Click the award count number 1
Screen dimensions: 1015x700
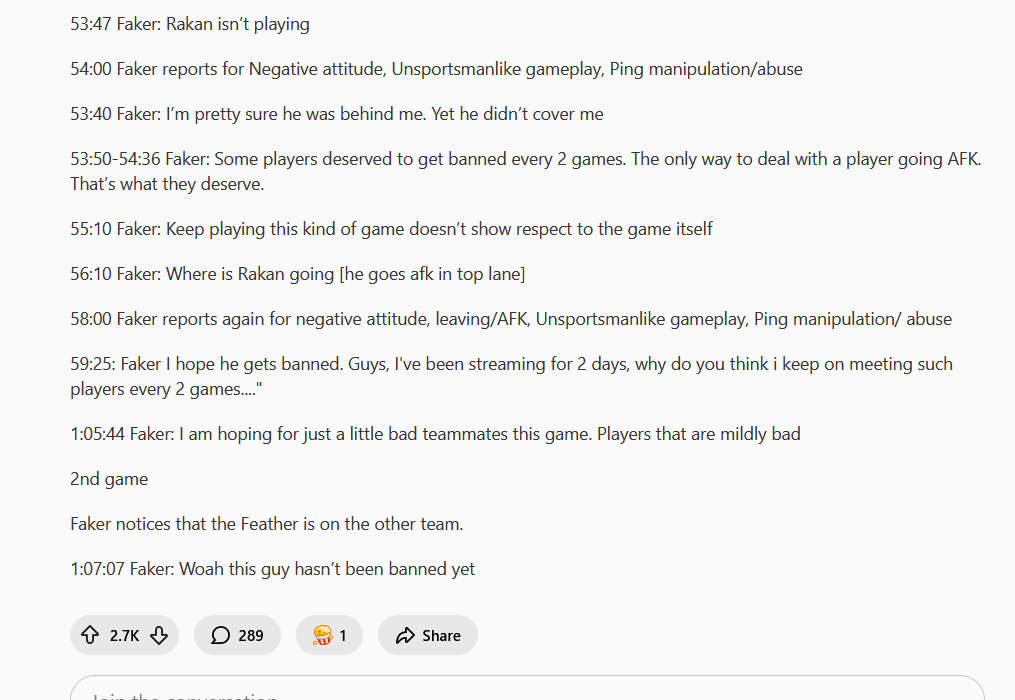tap(343, 635)
